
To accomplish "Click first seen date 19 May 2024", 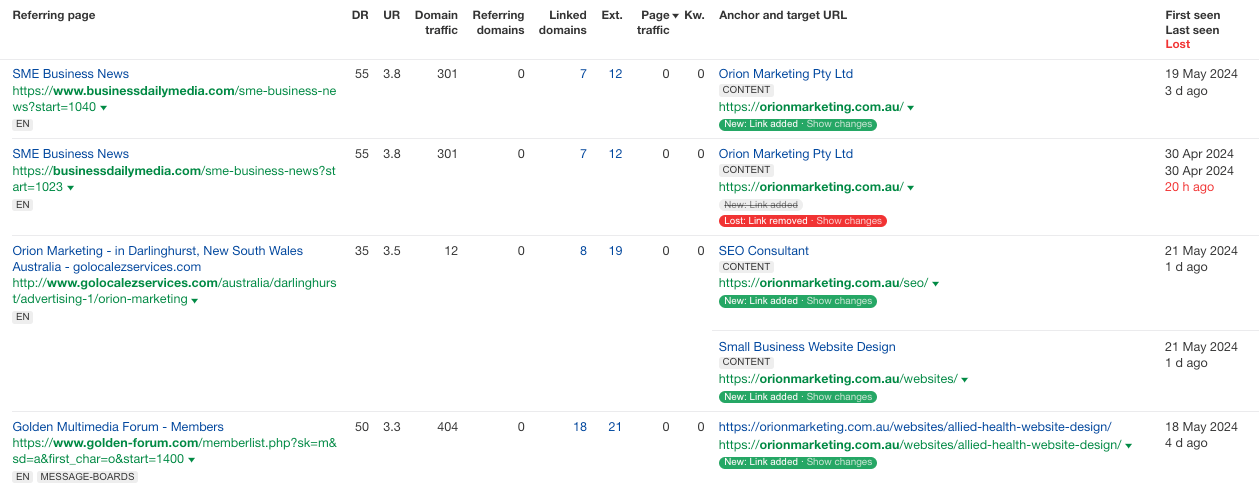I will (x=1201, y=74).
